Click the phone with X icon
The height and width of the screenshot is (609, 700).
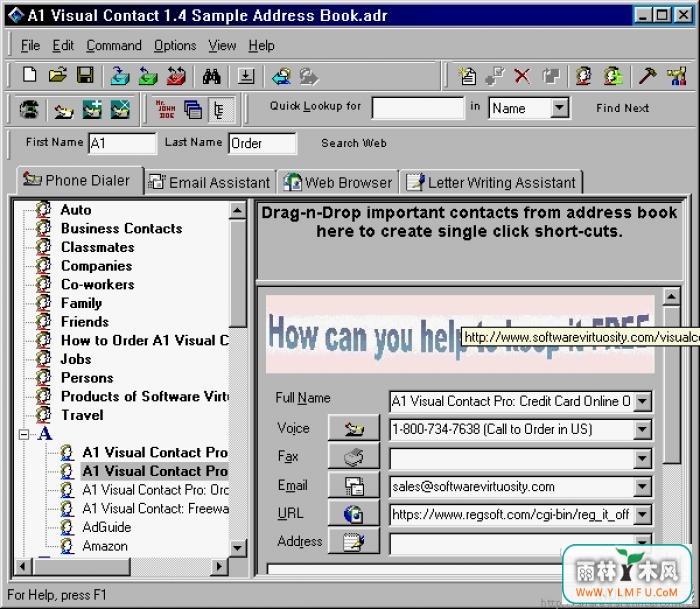[120, 109]
